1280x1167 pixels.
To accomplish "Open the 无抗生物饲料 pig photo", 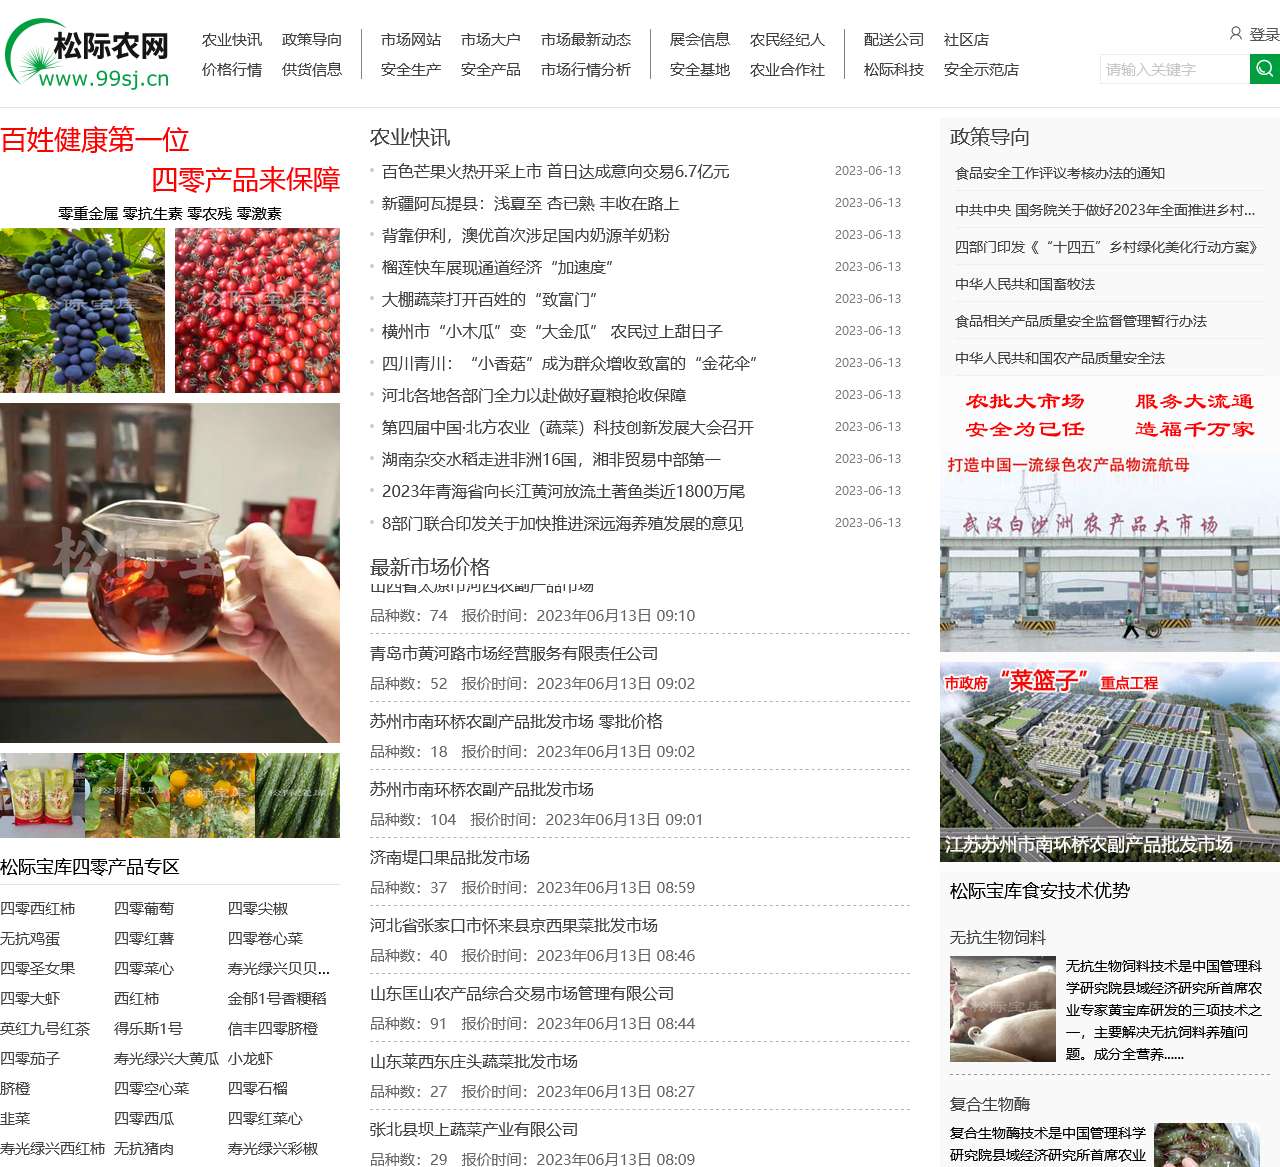I will click(x=1003, y=1009).
